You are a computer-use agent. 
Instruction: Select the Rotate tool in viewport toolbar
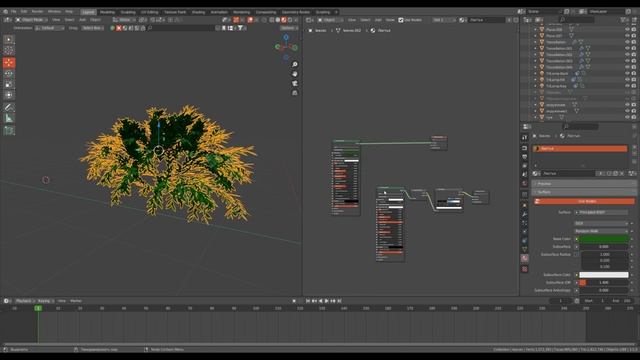pos(9,73)
